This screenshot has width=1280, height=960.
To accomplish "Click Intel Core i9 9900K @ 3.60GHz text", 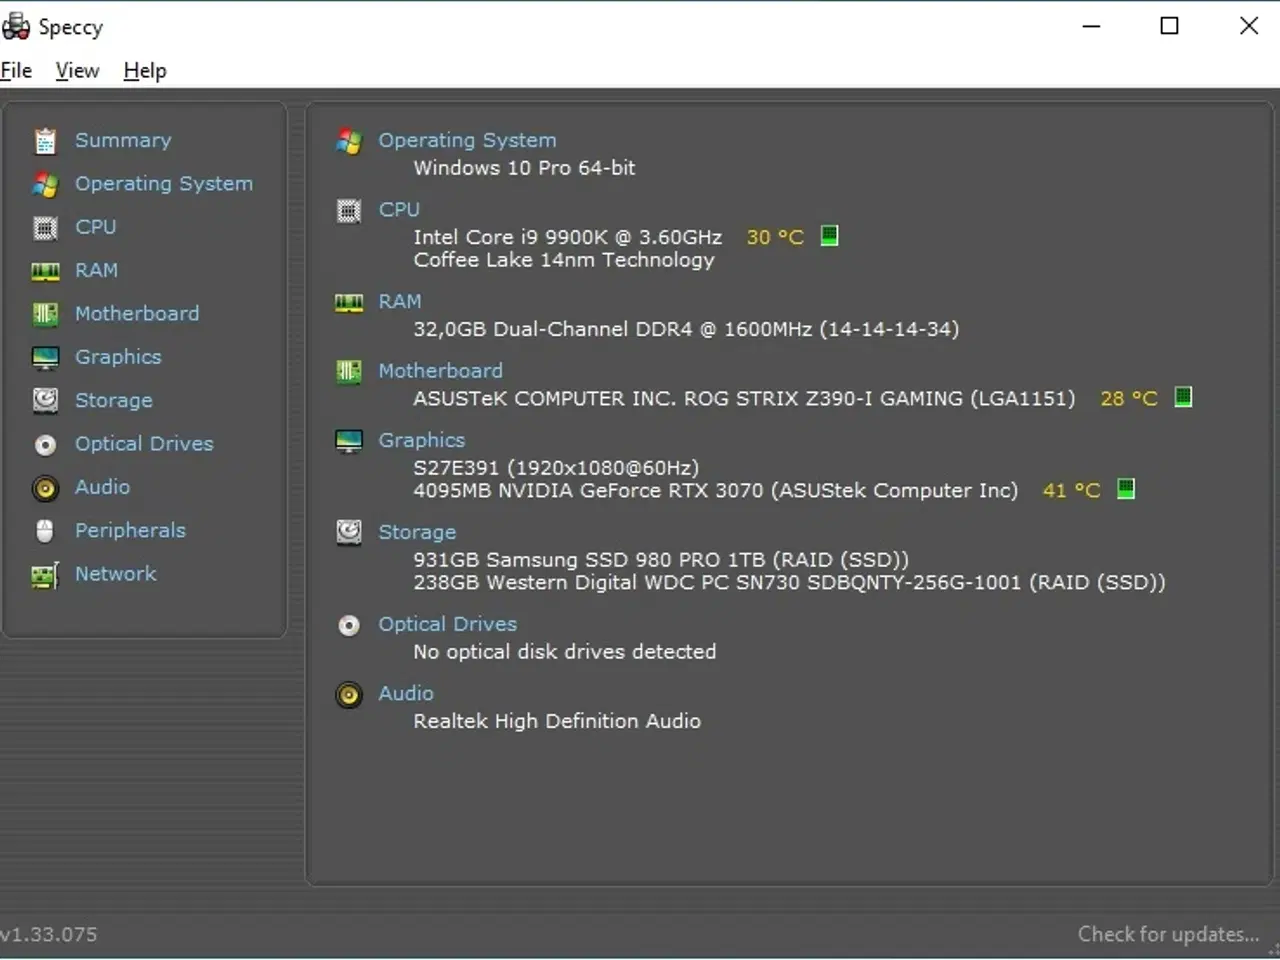I will (x=567, y=237).
